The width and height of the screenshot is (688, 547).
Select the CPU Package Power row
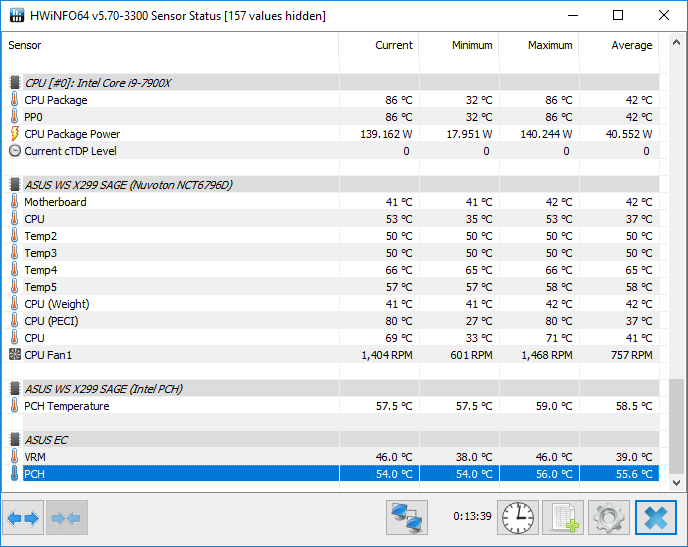point(331,134)
